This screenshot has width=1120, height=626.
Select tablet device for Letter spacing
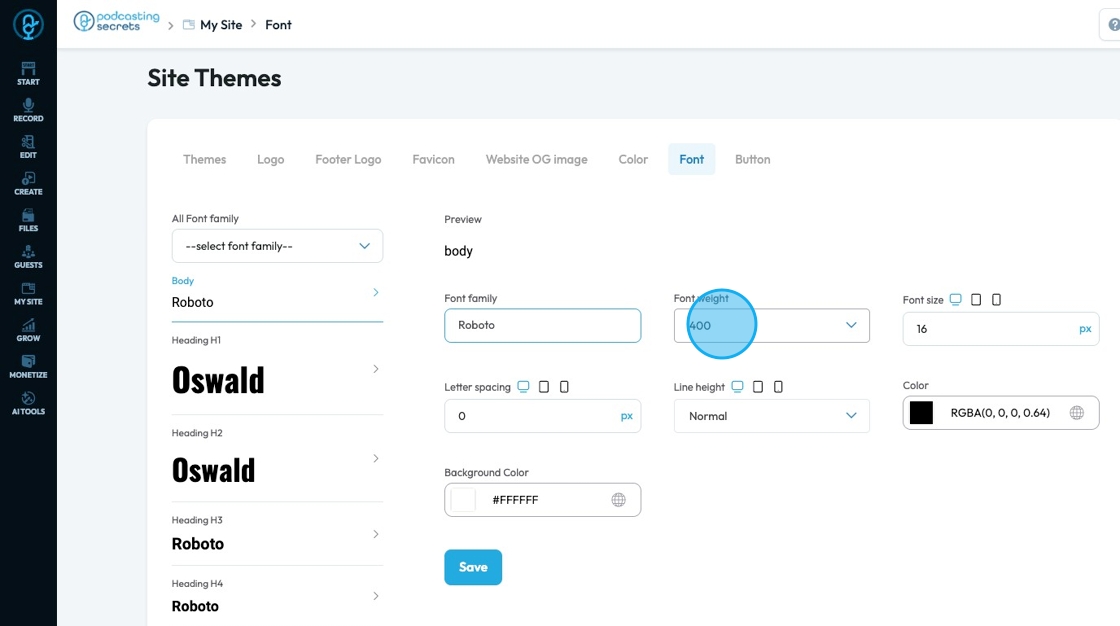(544, 387)
